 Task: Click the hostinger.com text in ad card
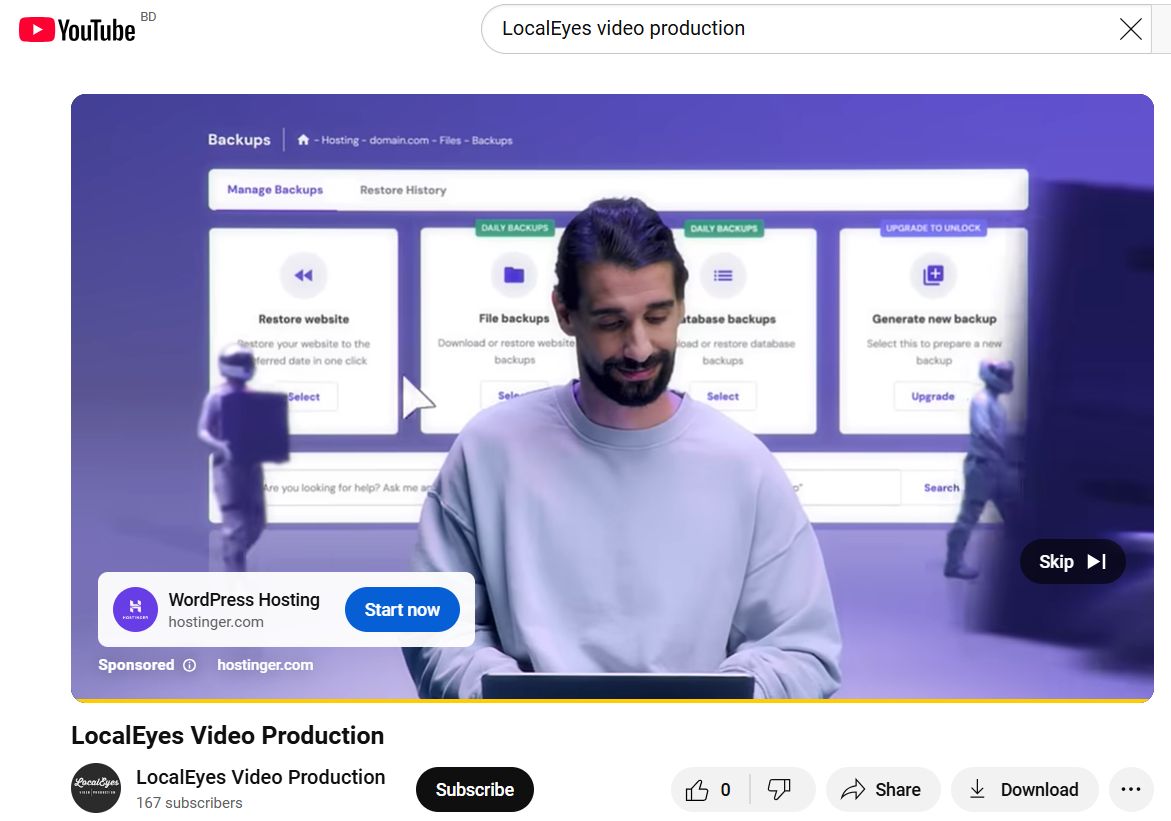click(216, 622)
